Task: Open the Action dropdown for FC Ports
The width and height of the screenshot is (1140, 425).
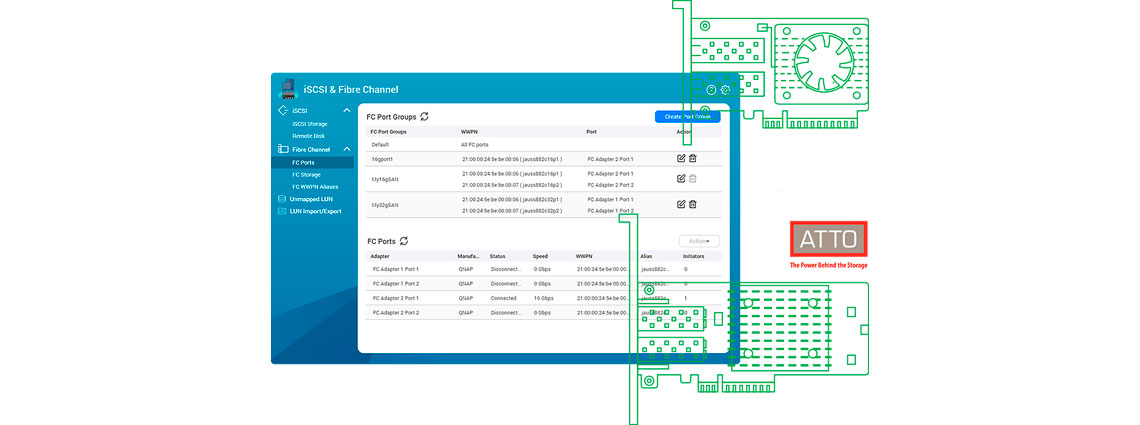Action: click(x=698, y=241)
